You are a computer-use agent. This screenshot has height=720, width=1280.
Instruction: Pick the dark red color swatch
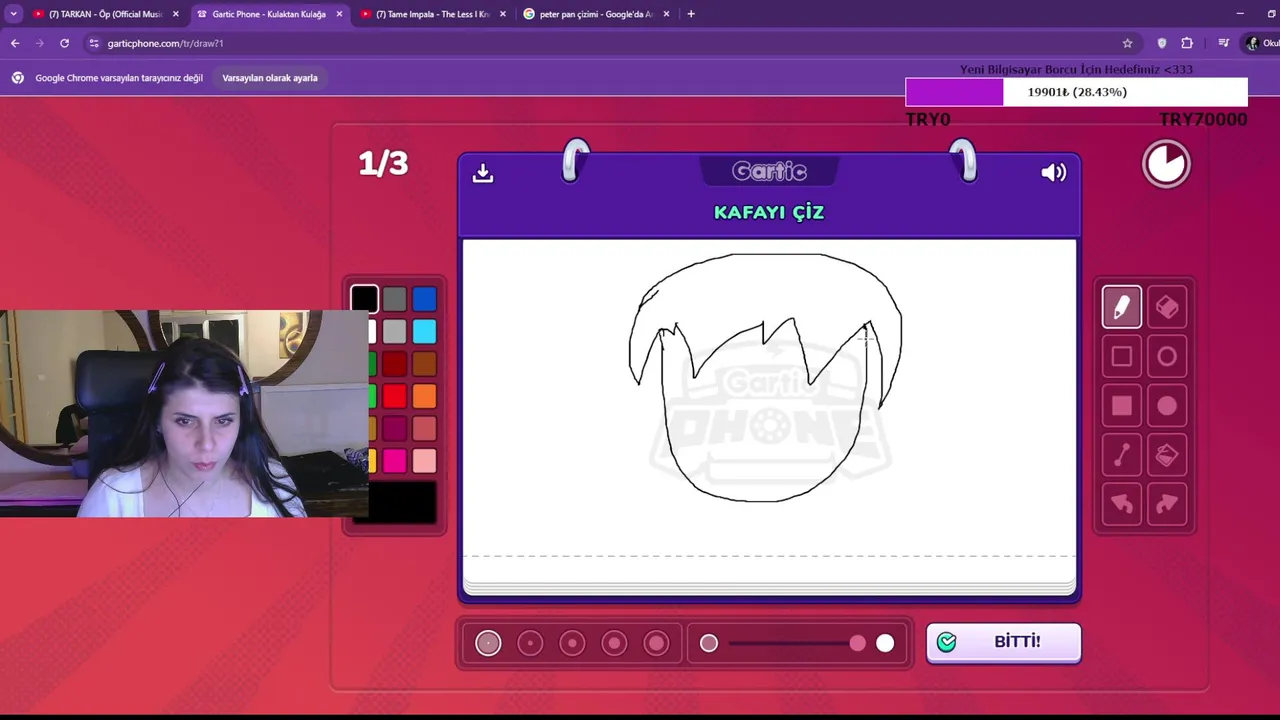[395, 364]
